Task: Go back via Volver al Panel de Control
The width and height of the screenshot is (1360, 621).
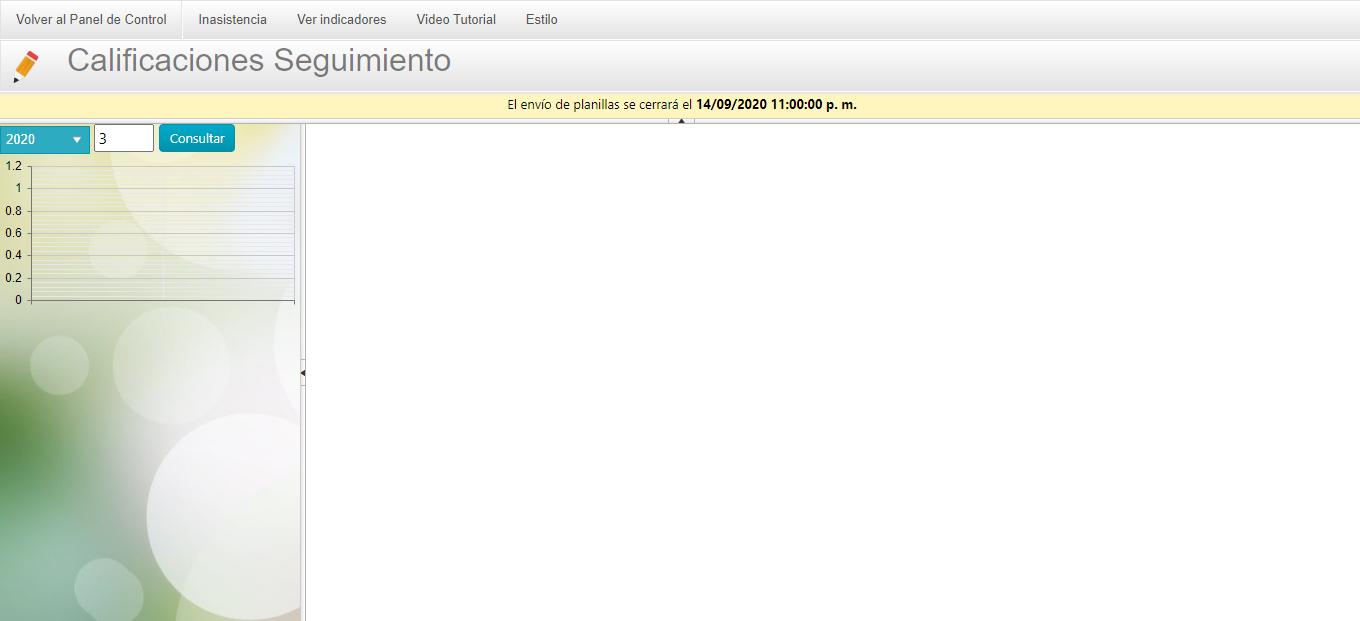Action: tap(91, 19)
